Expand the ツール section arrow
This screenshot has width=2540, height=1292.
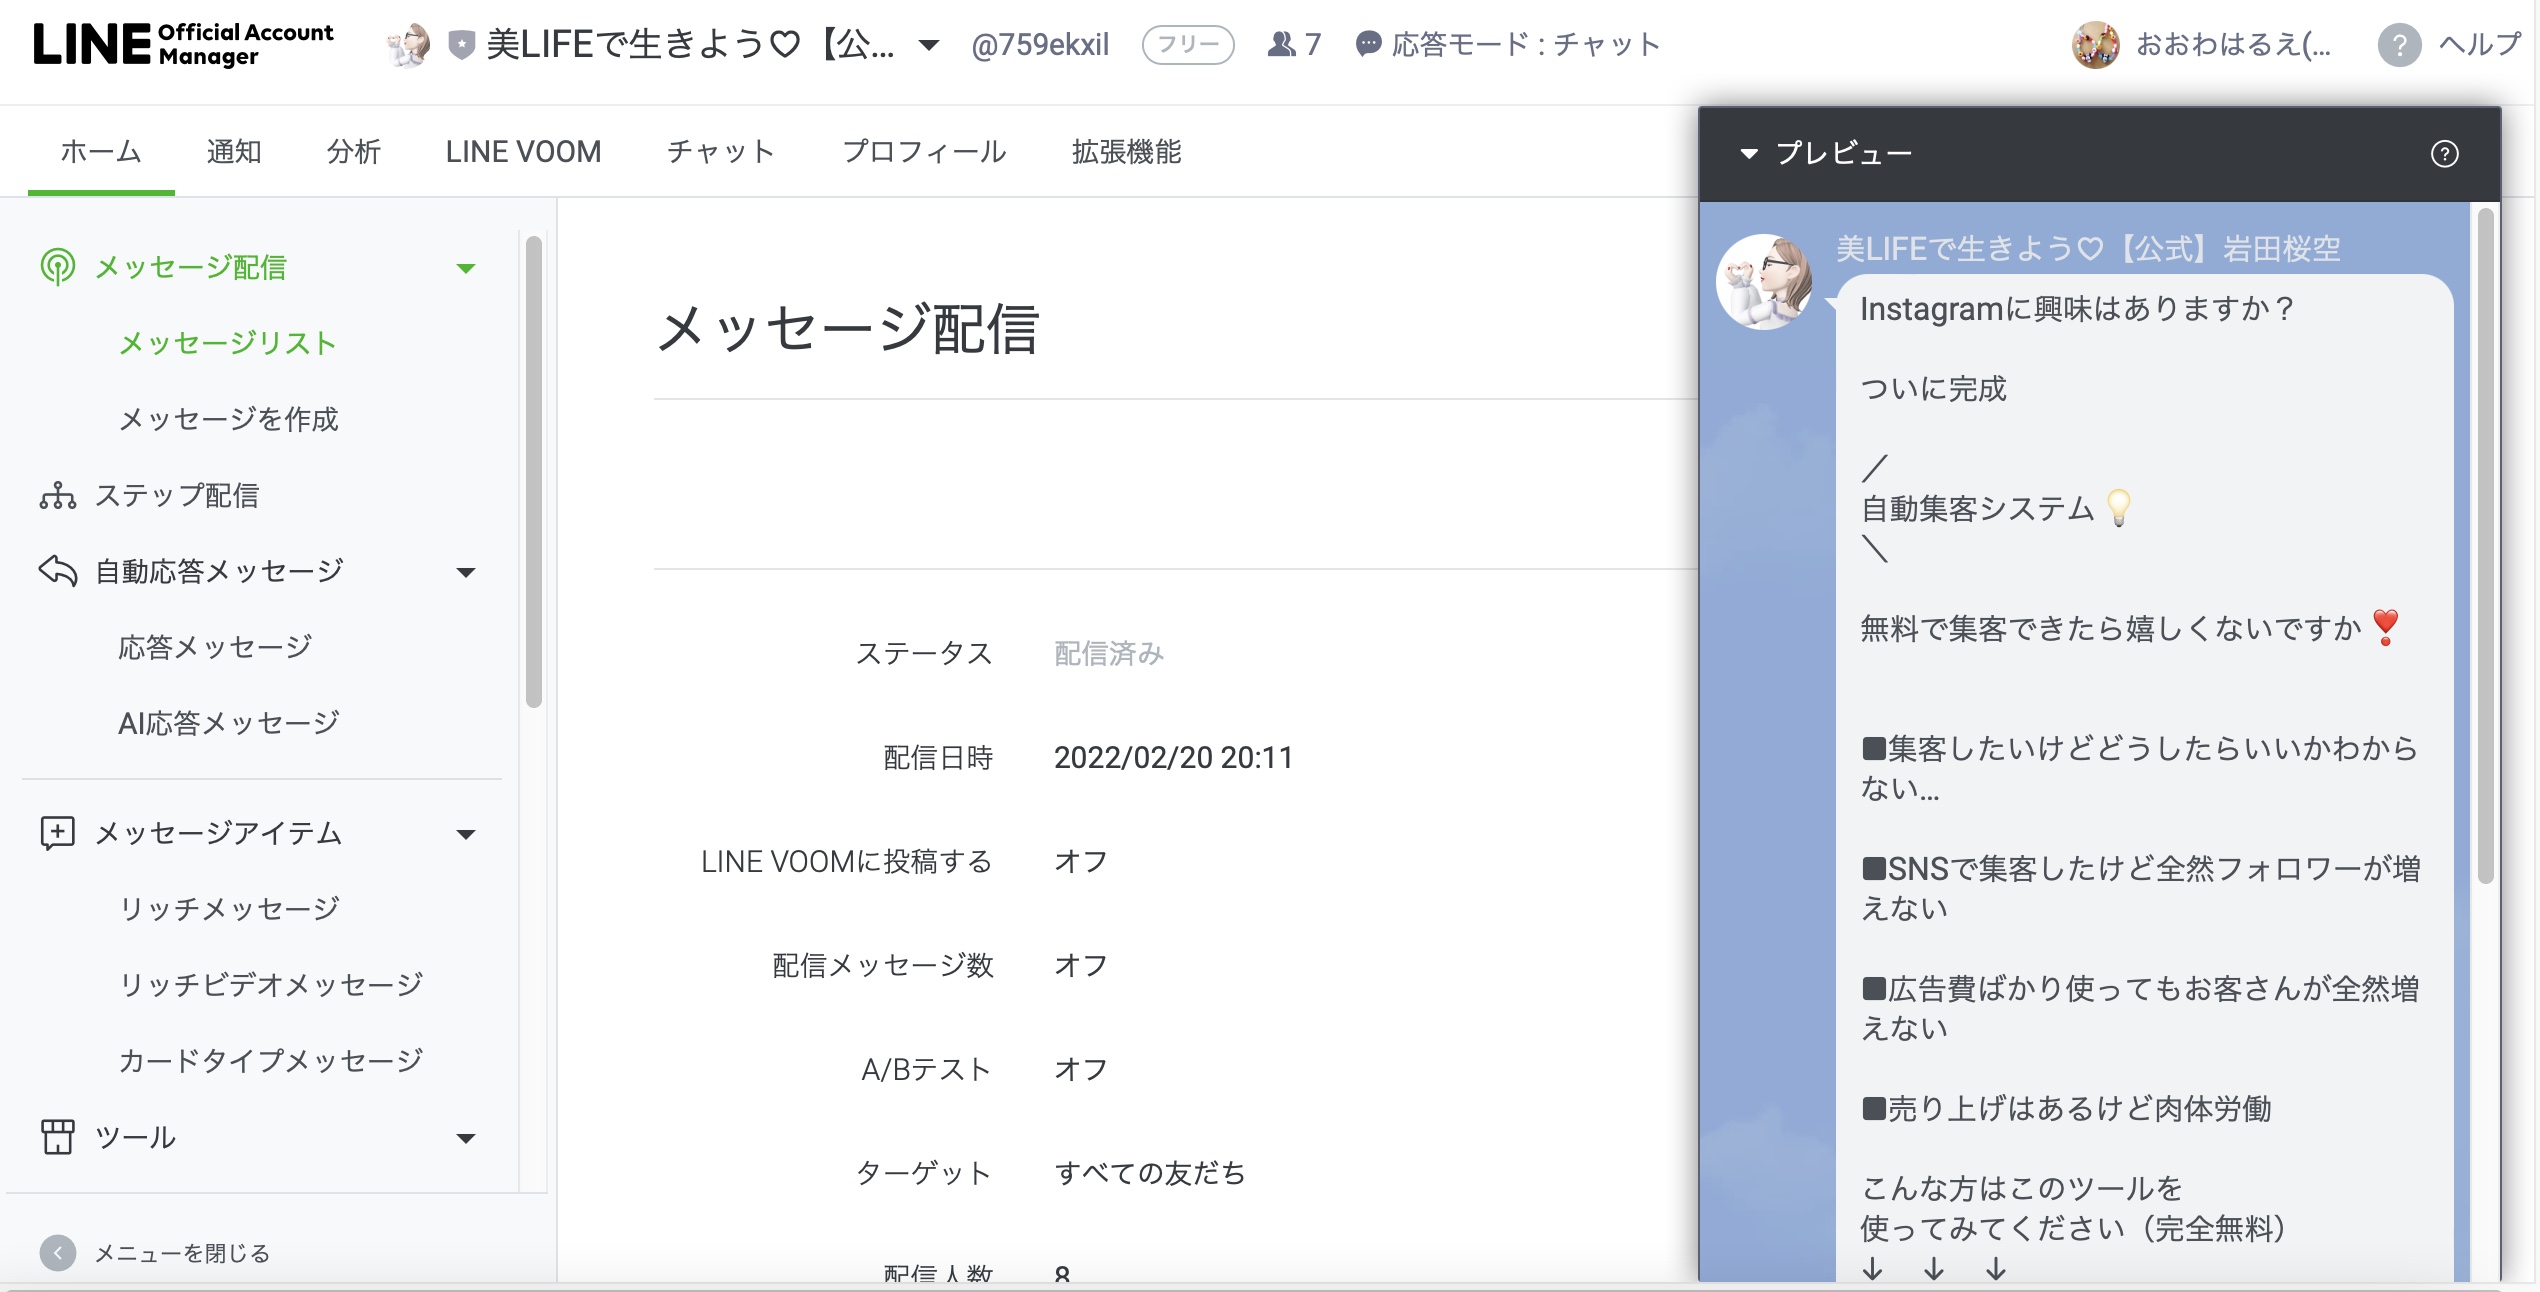click(466, 1138)
